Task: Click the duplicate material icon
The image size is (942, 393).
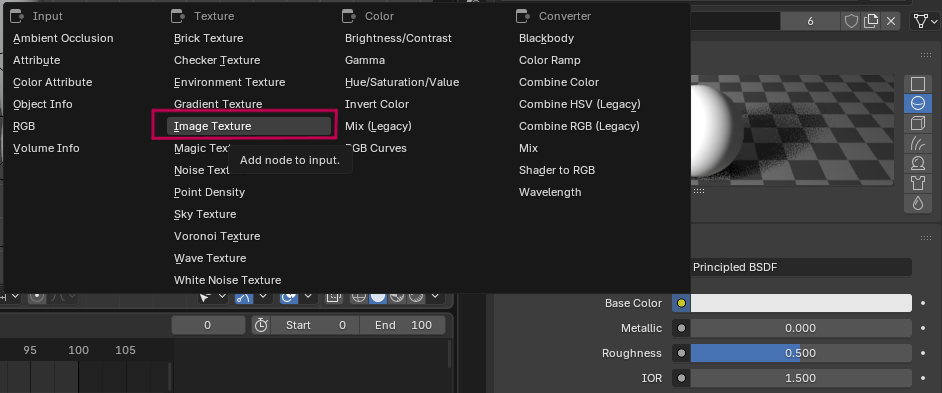Action: [x=871, y=22]
